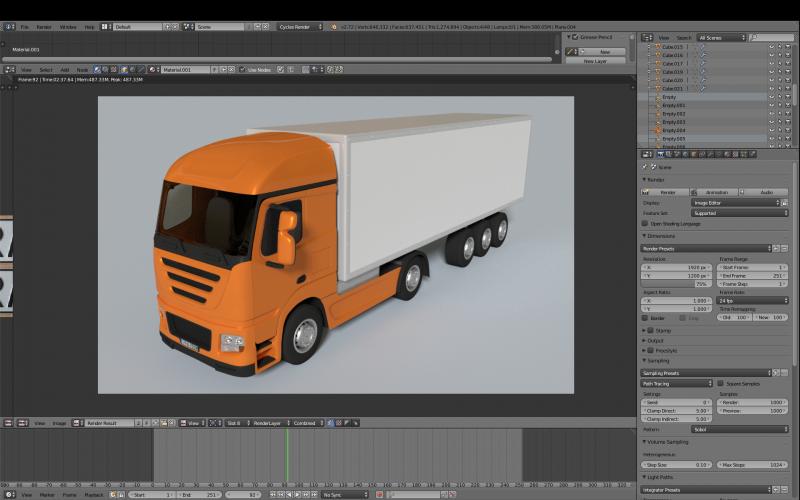Screen dimensions: 800x500
Task: Open the Render Presets dropdown
Action: click(706, 248)
